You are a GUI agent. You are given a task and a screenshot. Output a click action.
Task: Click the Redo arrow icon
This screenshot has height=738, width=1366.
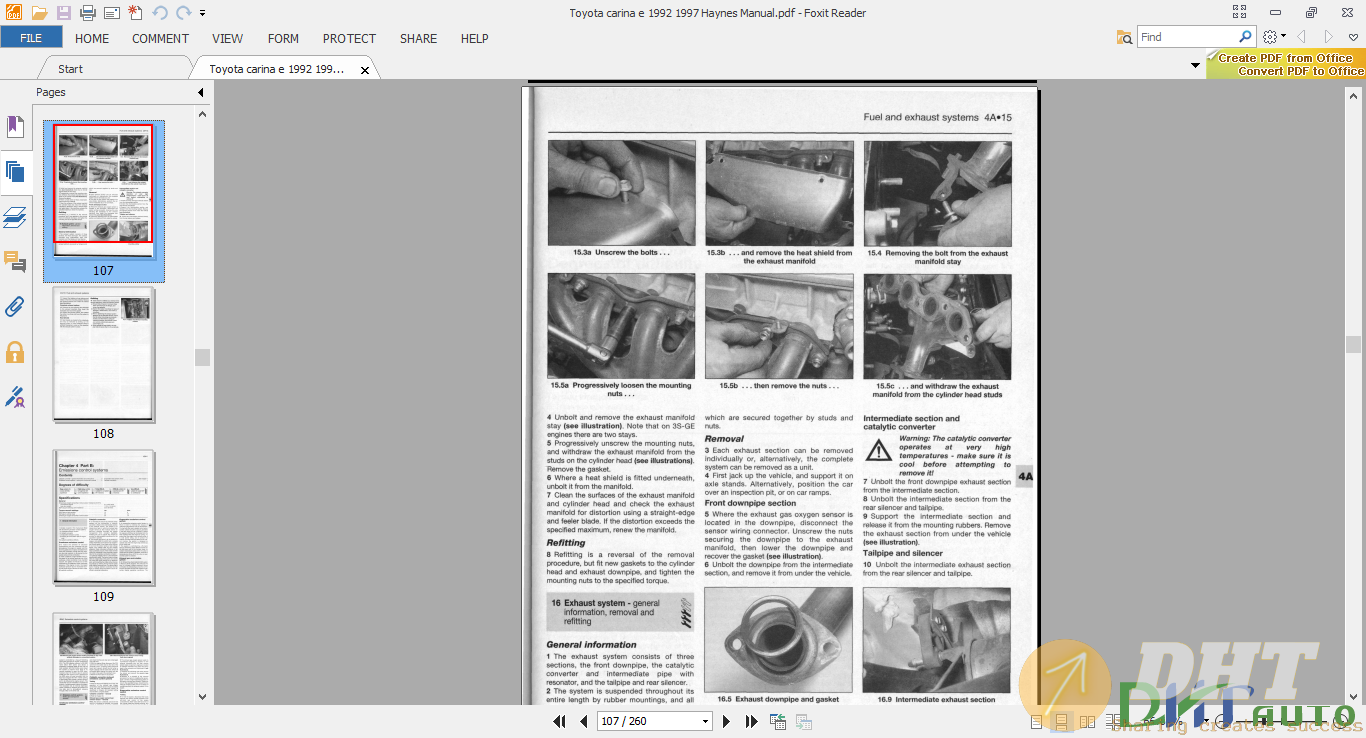point(183,13)
